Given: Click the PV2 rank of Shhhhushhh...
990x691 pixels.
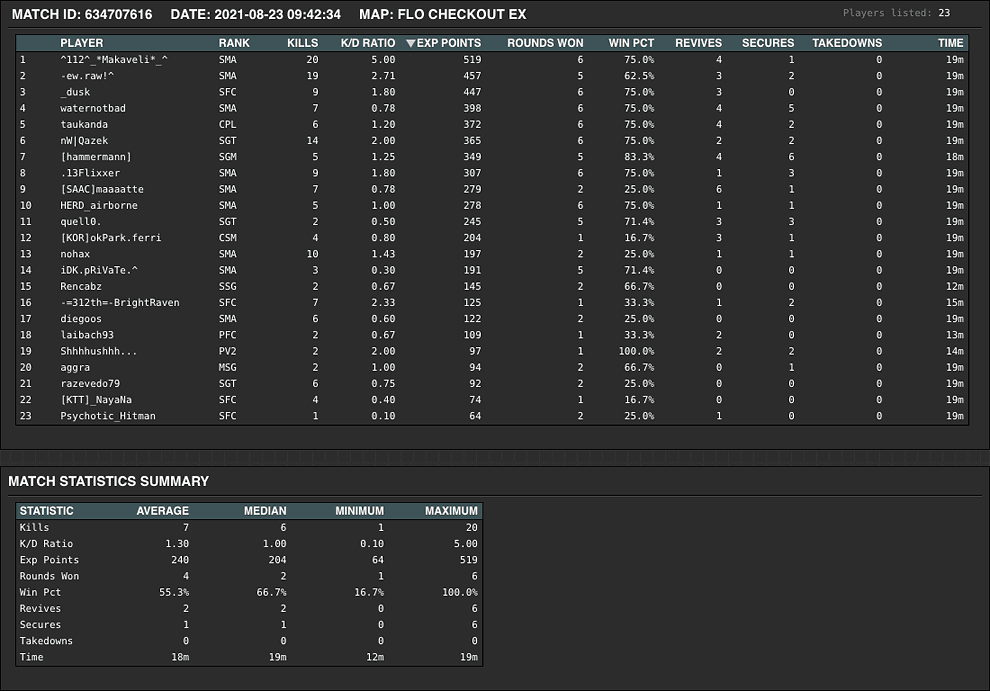Looking at the screenshot, I should coord(227,351).
